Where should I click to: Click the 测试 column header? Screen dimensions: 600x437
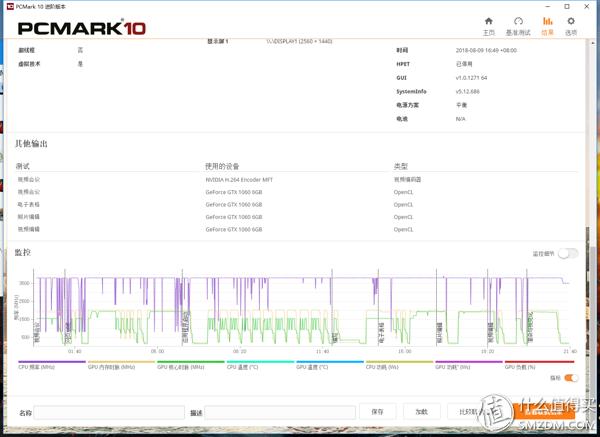(23, 166)
